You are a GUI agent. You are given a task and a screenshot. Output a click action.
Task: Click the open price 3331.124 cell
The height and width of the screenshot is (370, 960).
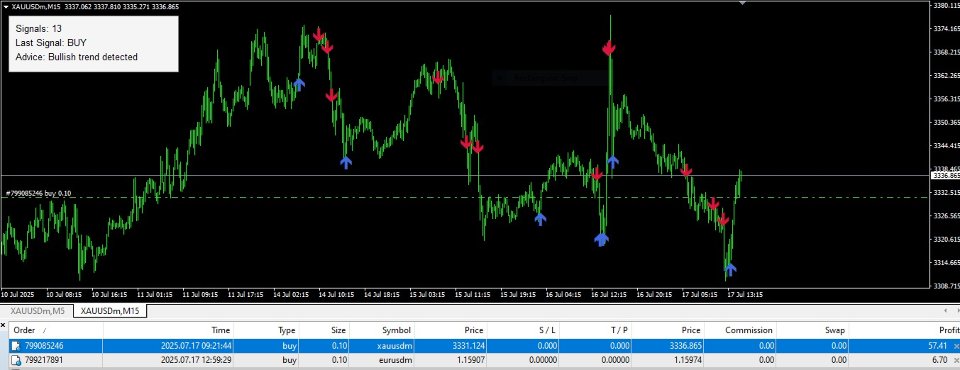(x=467, y=346)
